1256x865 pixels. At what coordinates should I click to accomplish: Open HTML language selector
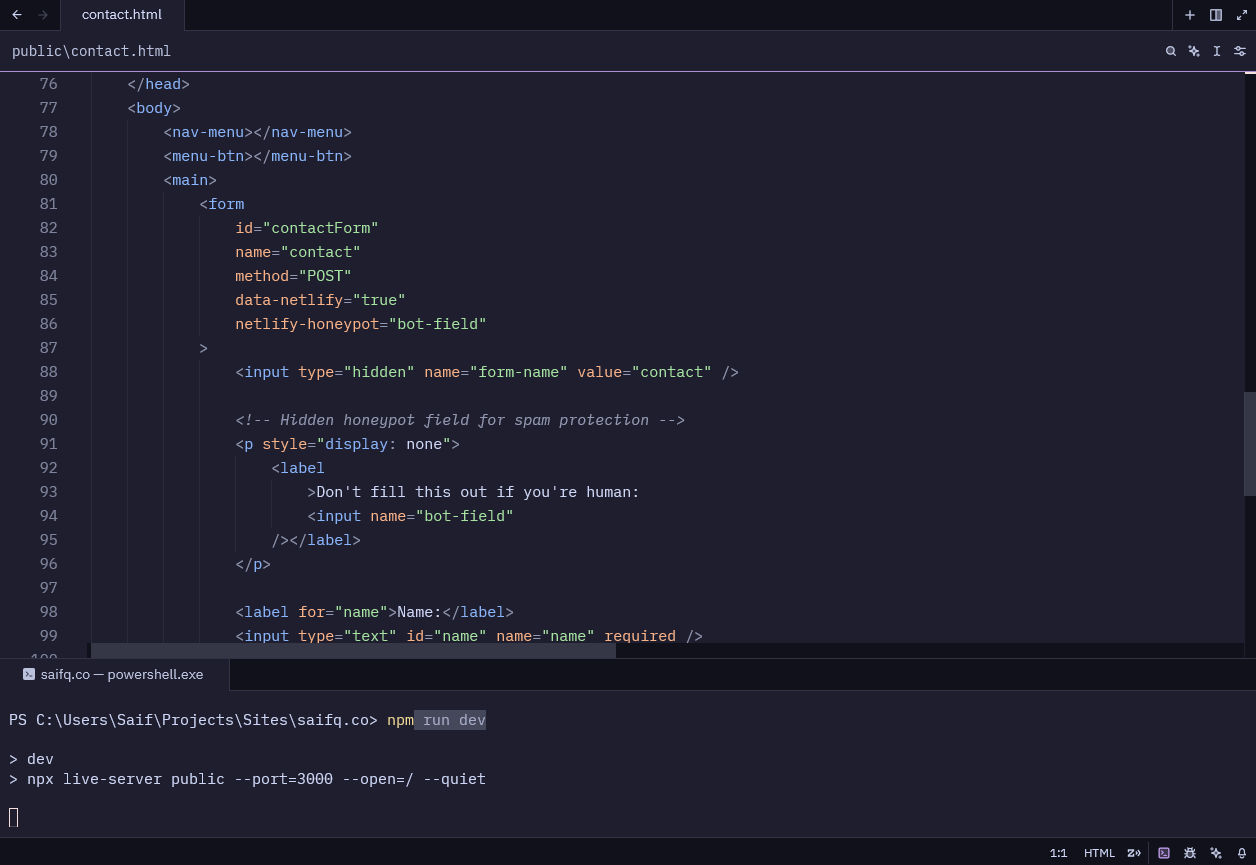coord(1099,853)
